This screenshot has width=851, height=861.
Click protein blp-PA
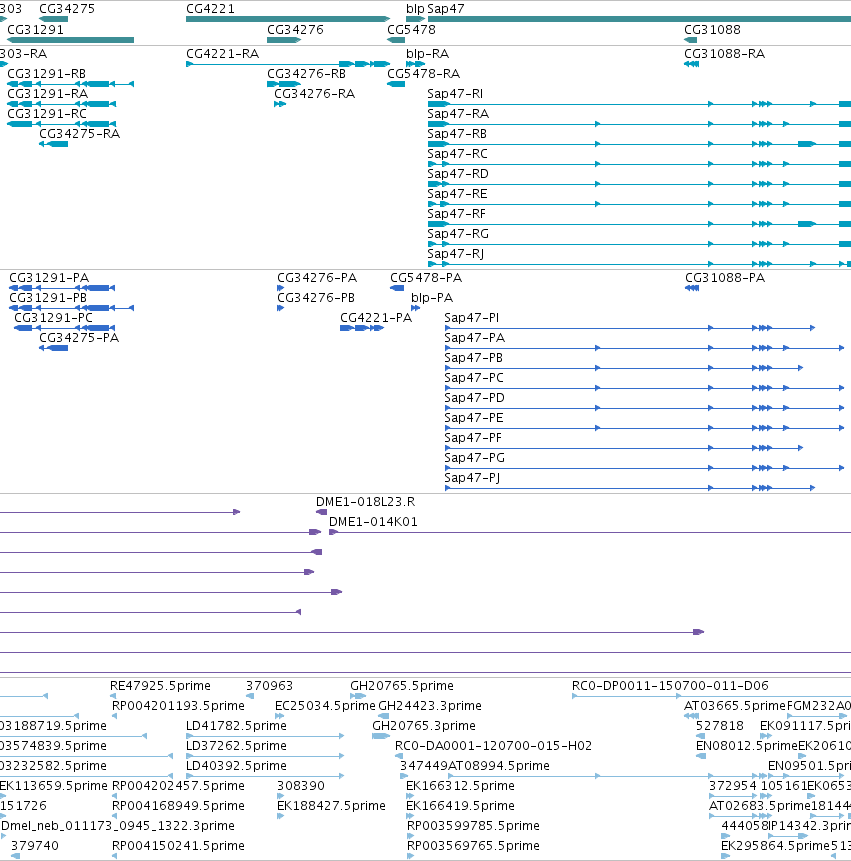pyautogui.click(x=432, y=298)
